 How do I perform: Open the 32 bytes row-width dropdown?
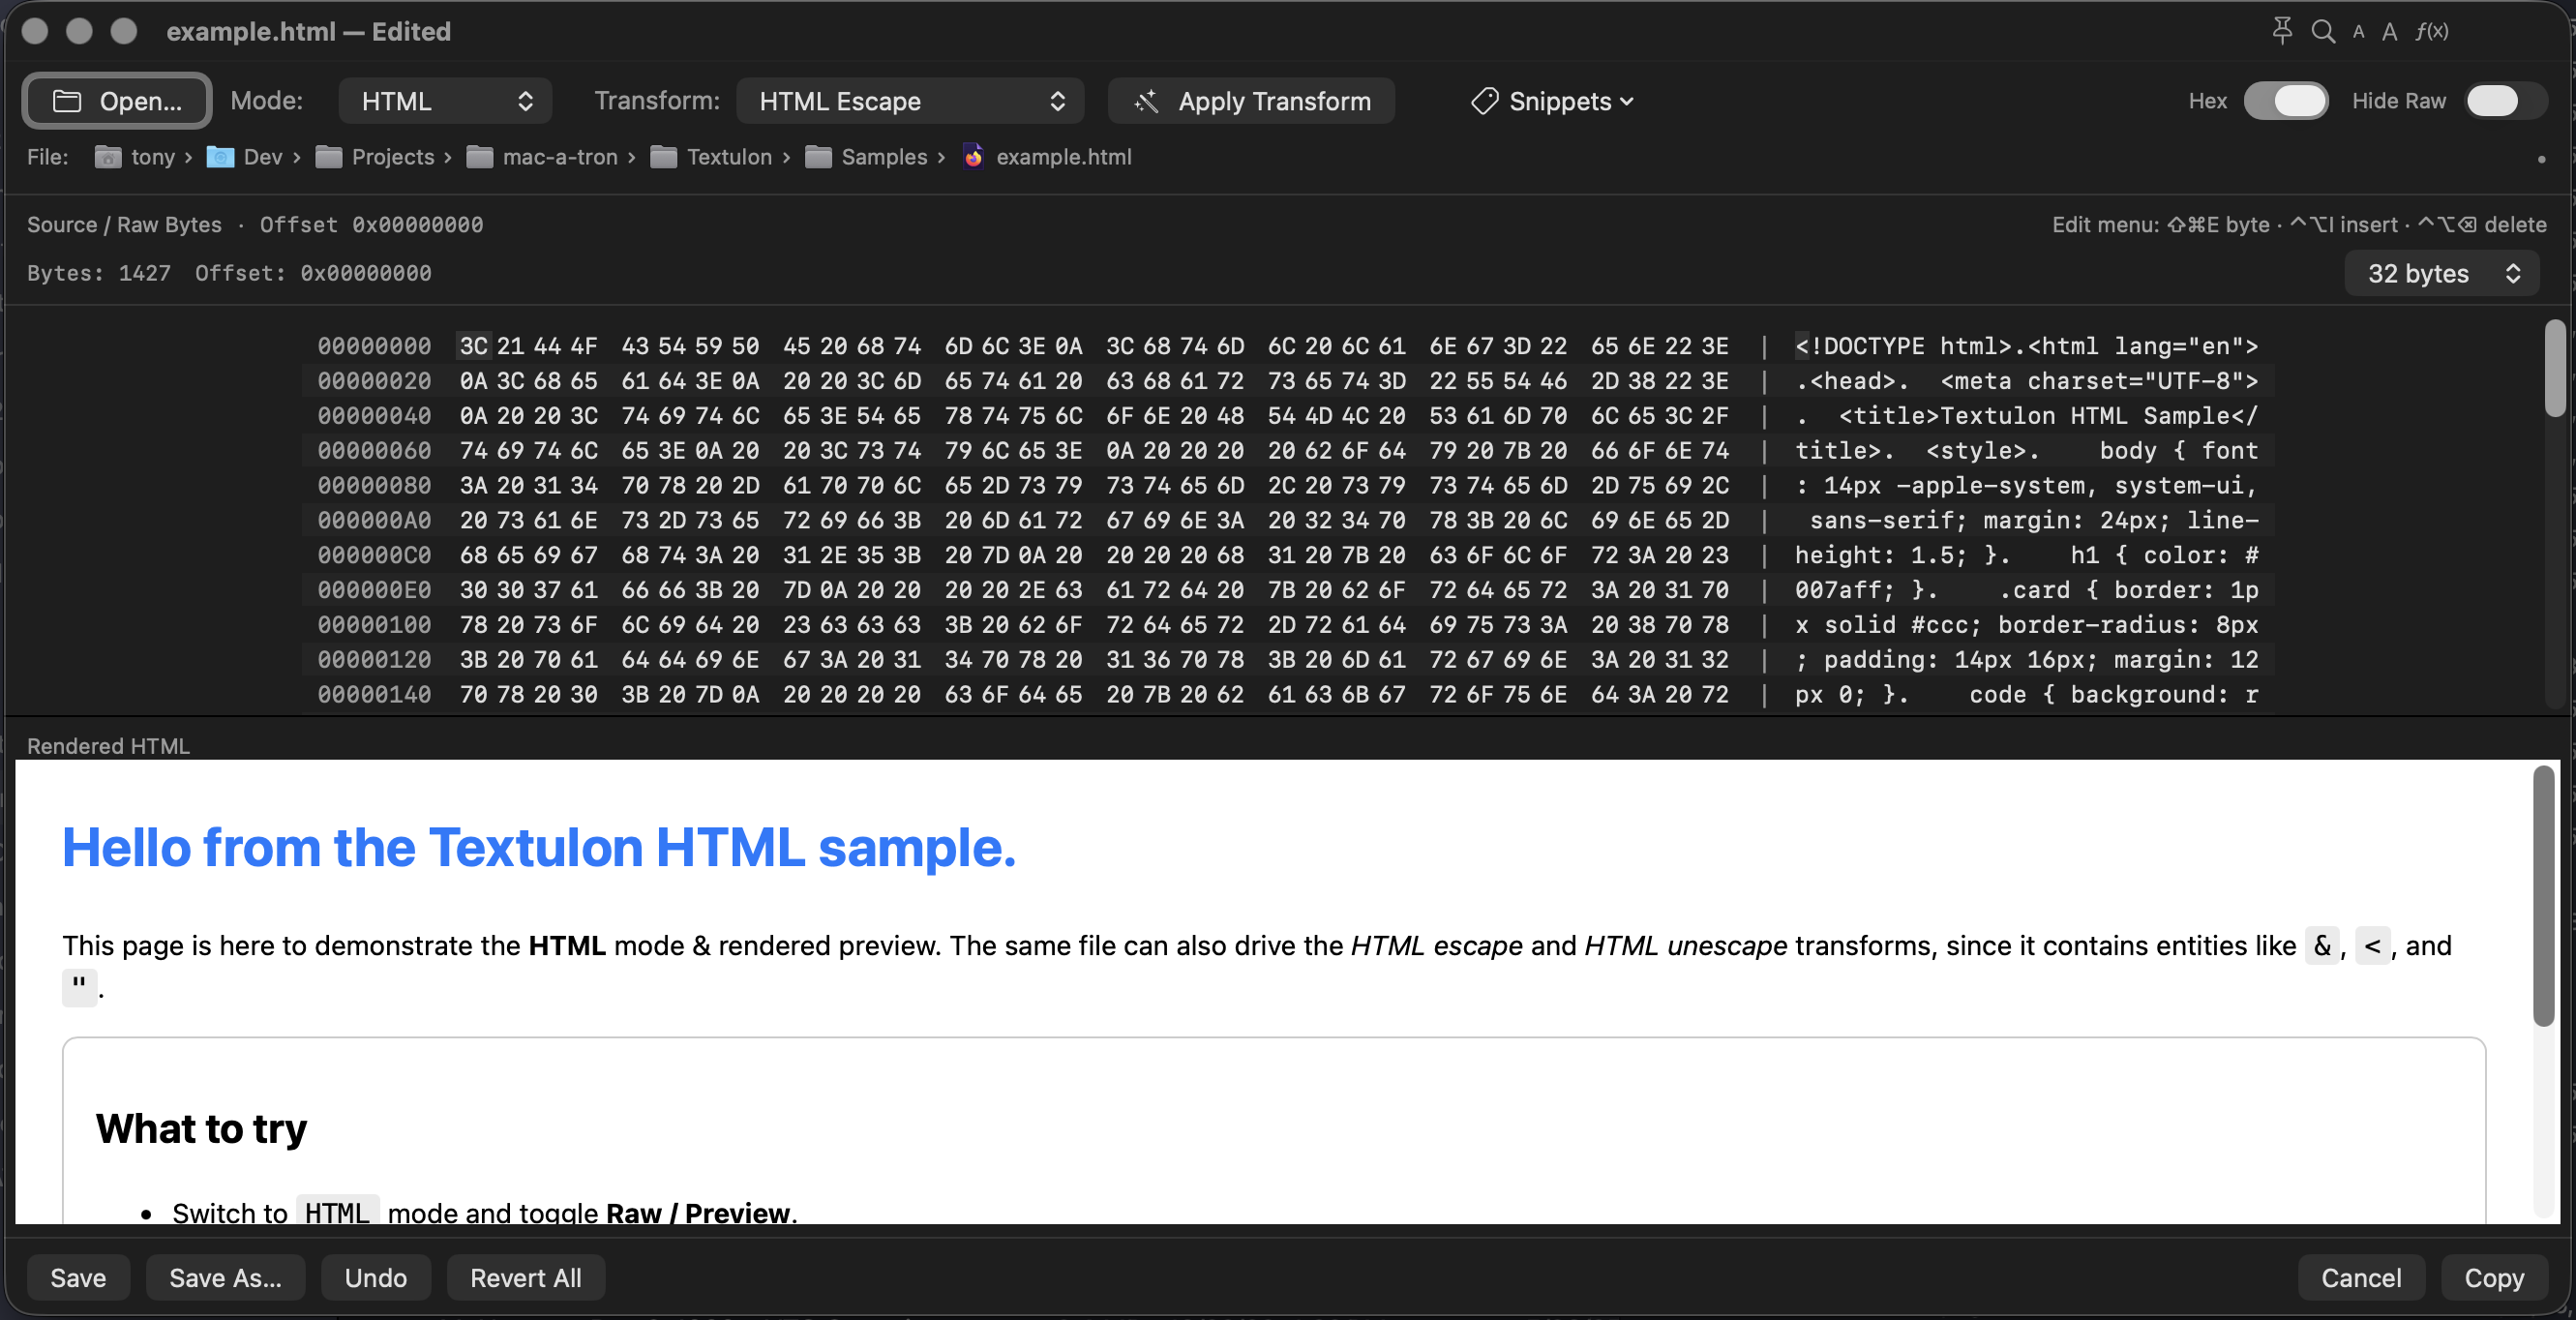point(2442,274)
